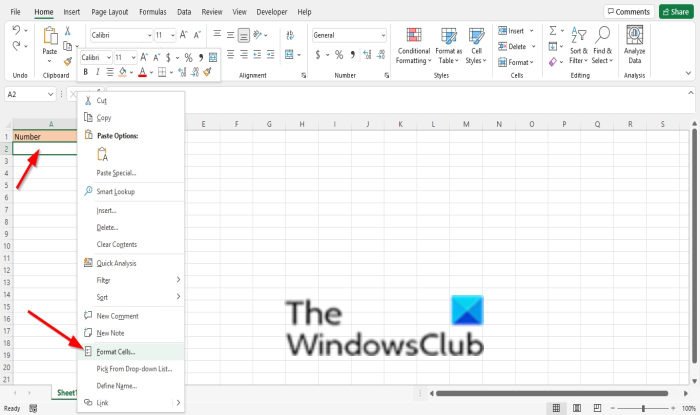Open Sort & Filter

click(579, 46)
